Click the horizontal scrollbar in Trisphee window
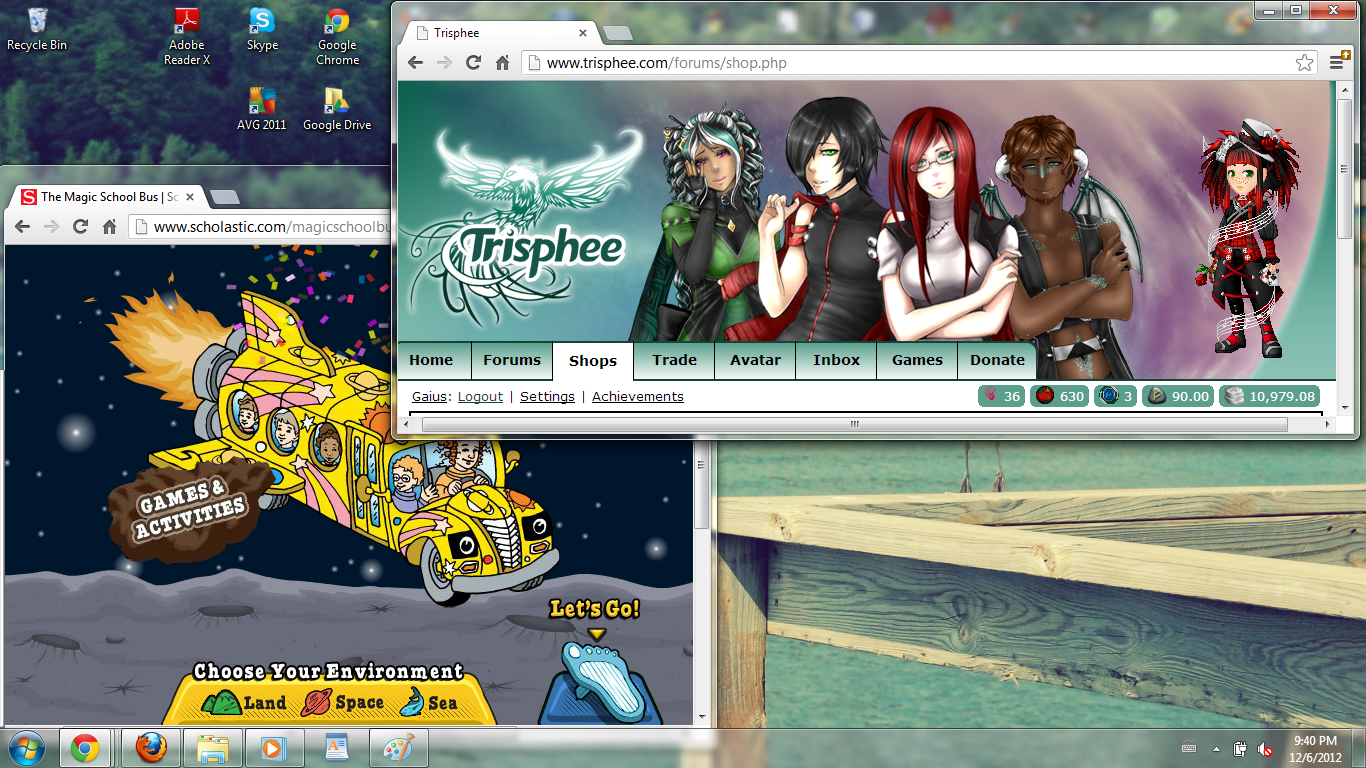The height and width of the screenshot is (768, 1366). pos(853,424)
